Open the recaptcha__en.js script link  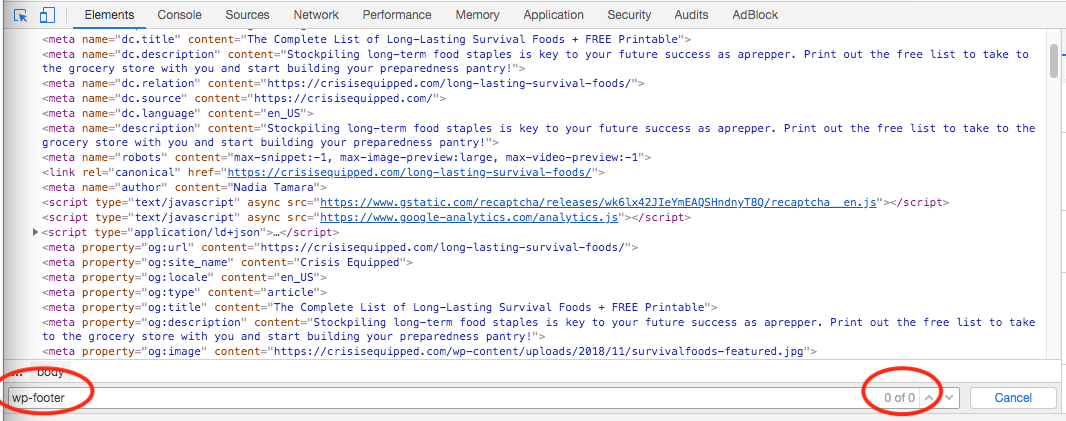tap(598, 203)
